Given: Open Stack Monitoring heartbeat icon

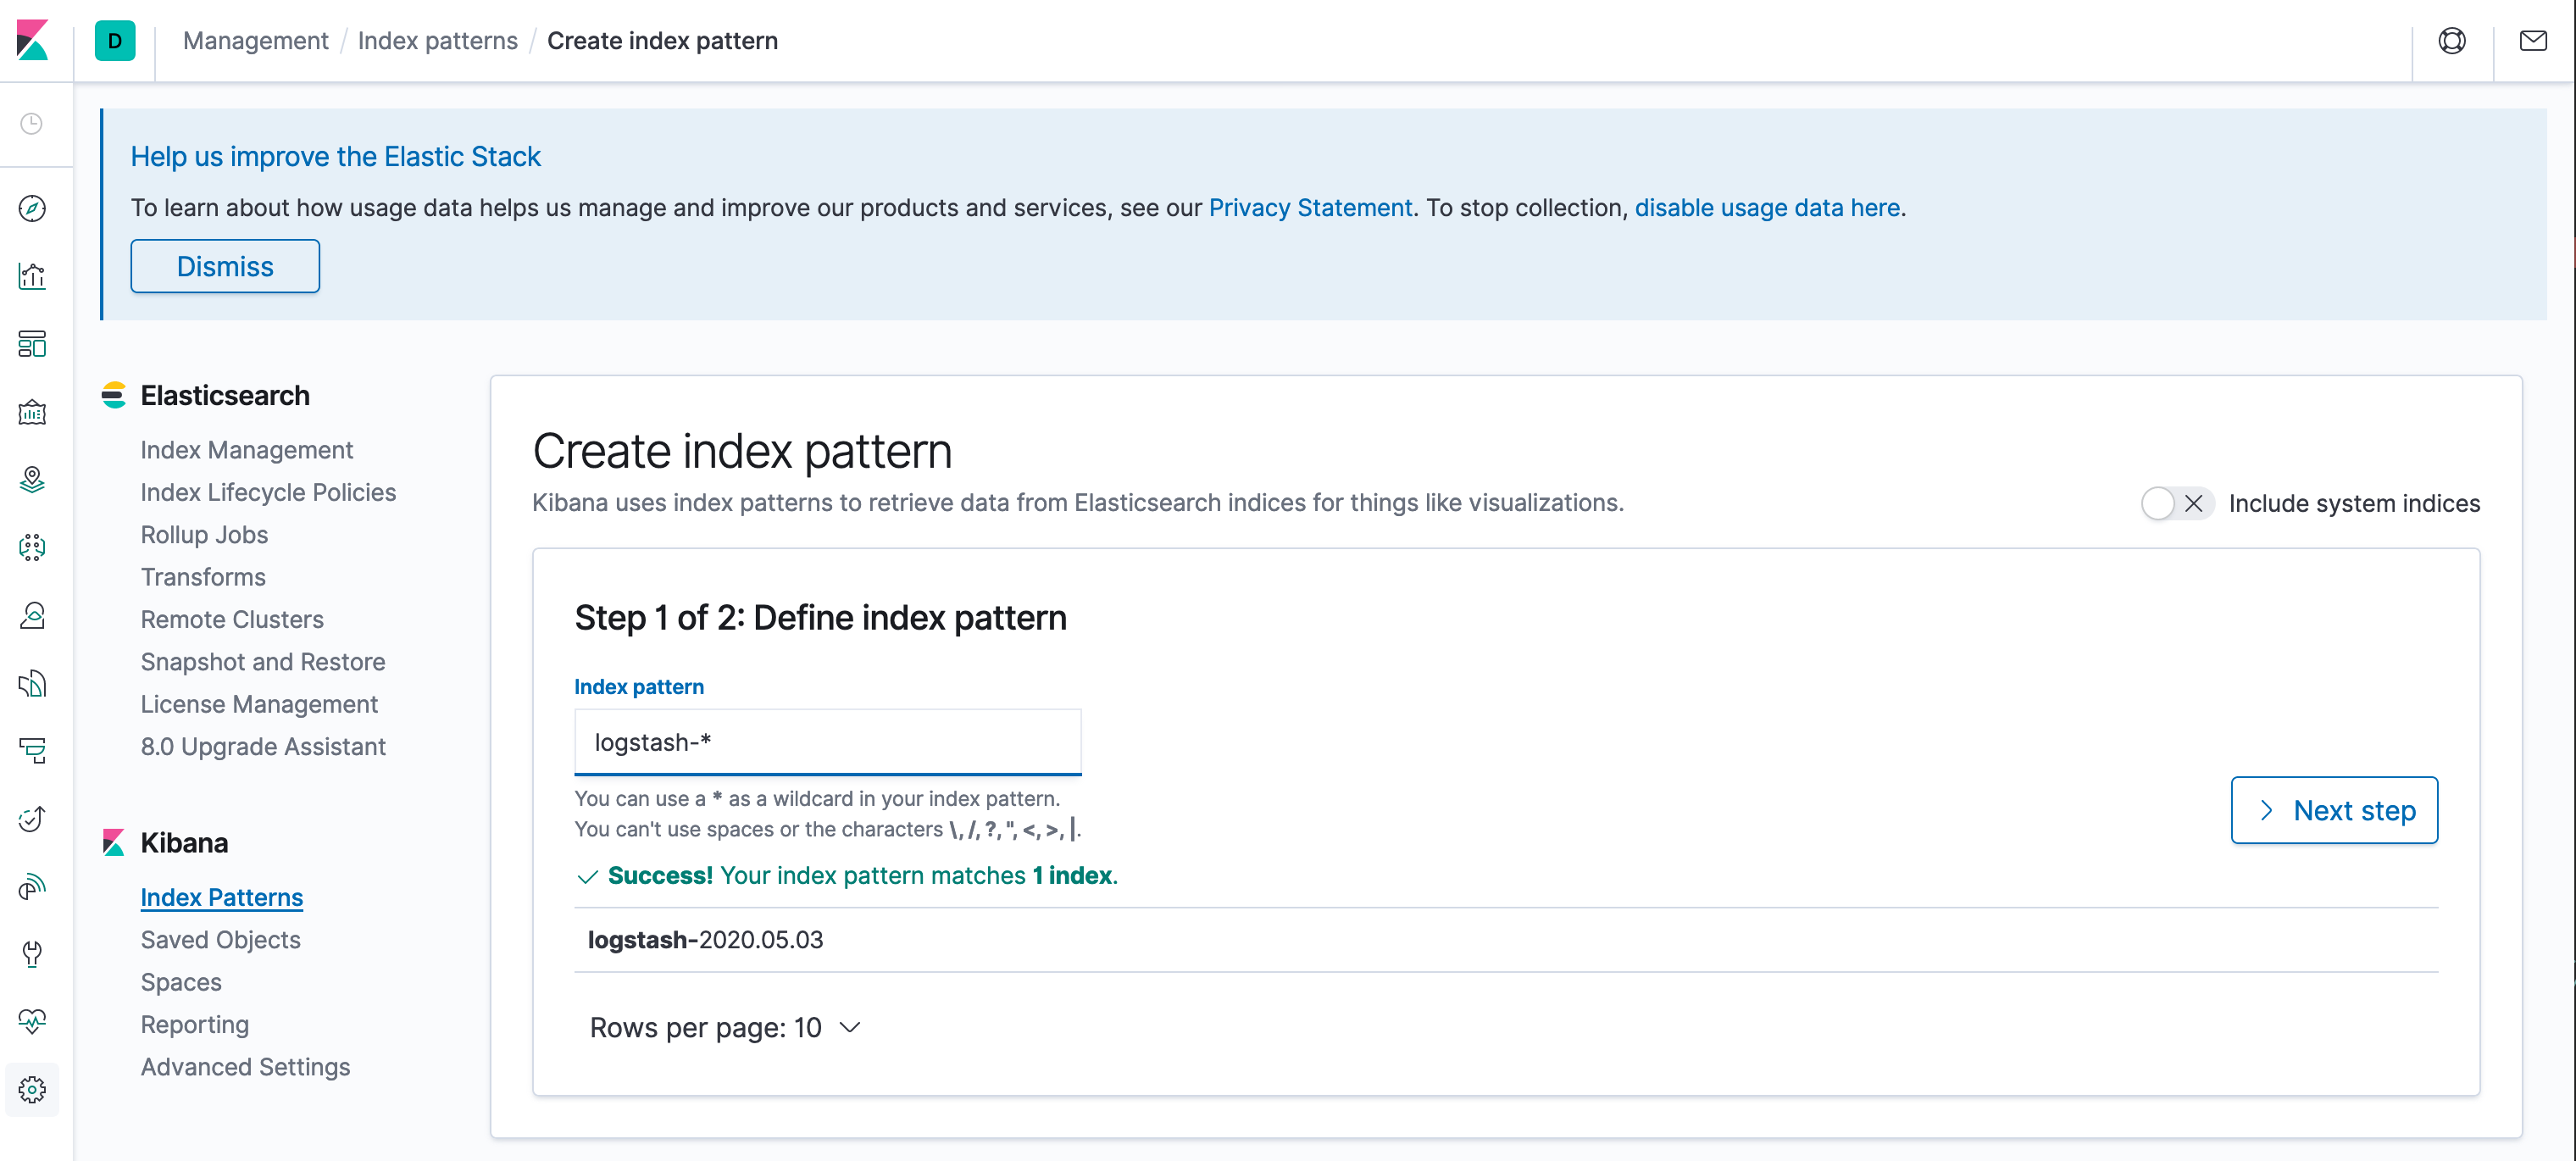Looking at the screenshot, I should click(x=32, y=1021).
